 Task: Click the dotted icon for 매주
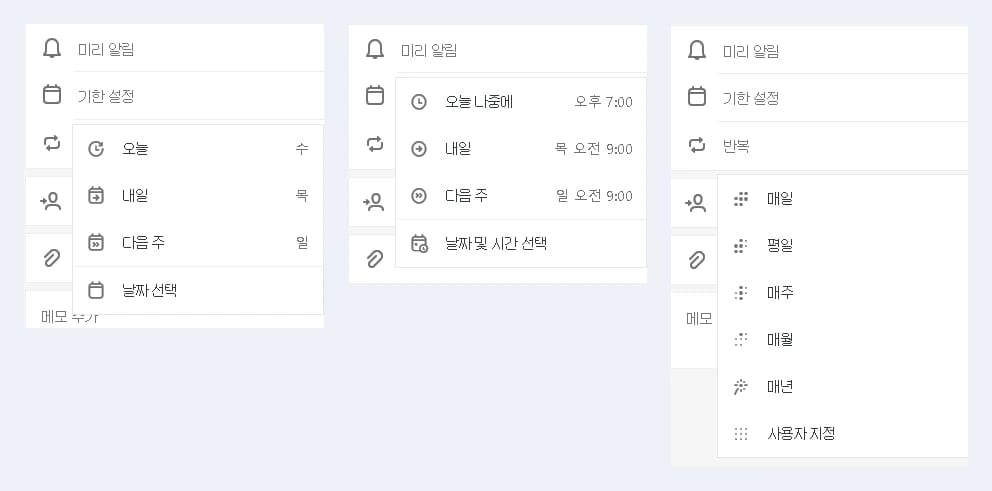[741, 293]
